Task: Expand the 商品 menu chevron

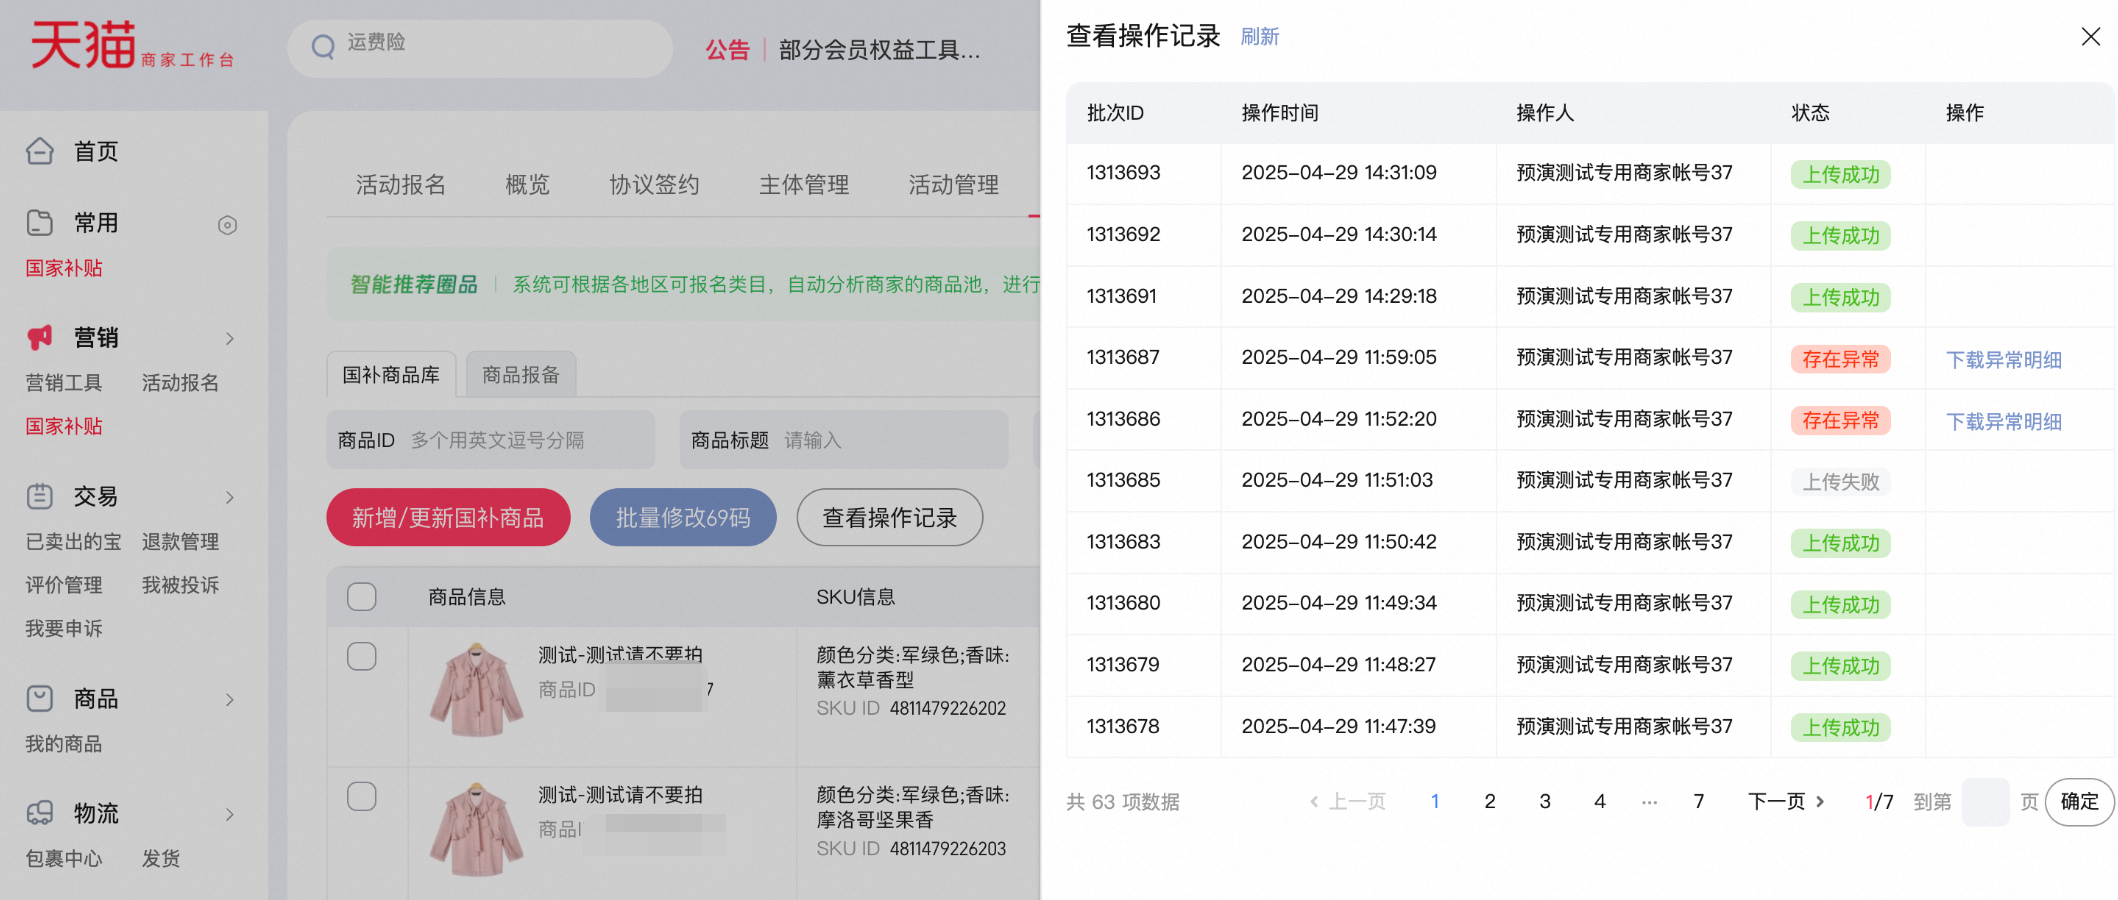Action: pos(229,699)
